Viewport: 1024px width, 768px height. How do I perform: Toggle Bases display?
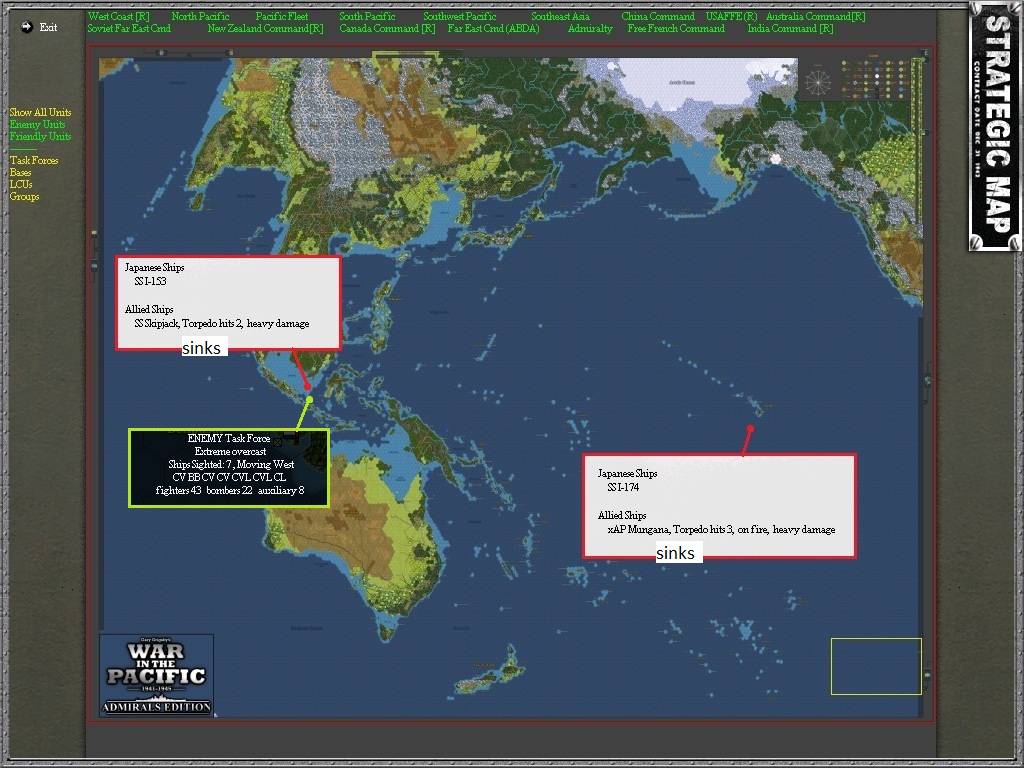(20, 172)
